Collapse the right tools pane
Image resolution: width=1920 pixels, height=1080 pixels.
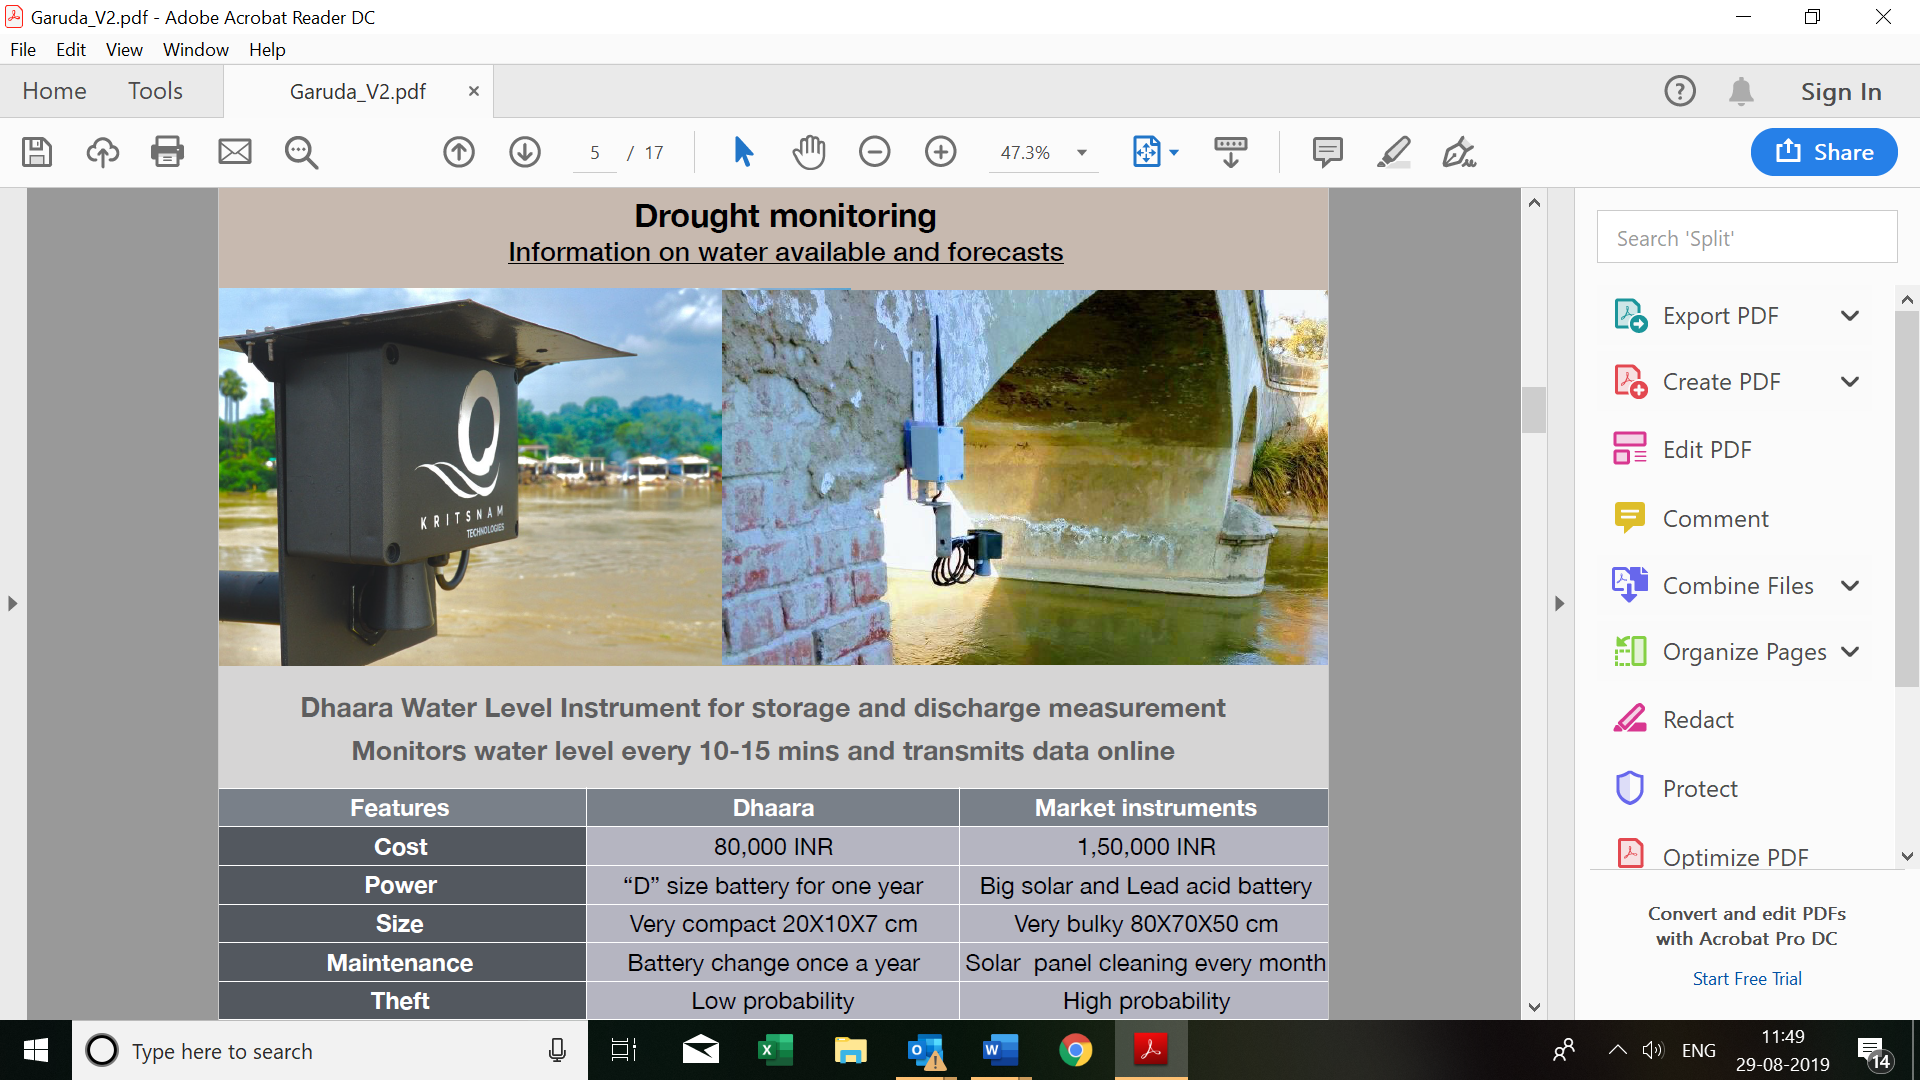click(1559, 603)
